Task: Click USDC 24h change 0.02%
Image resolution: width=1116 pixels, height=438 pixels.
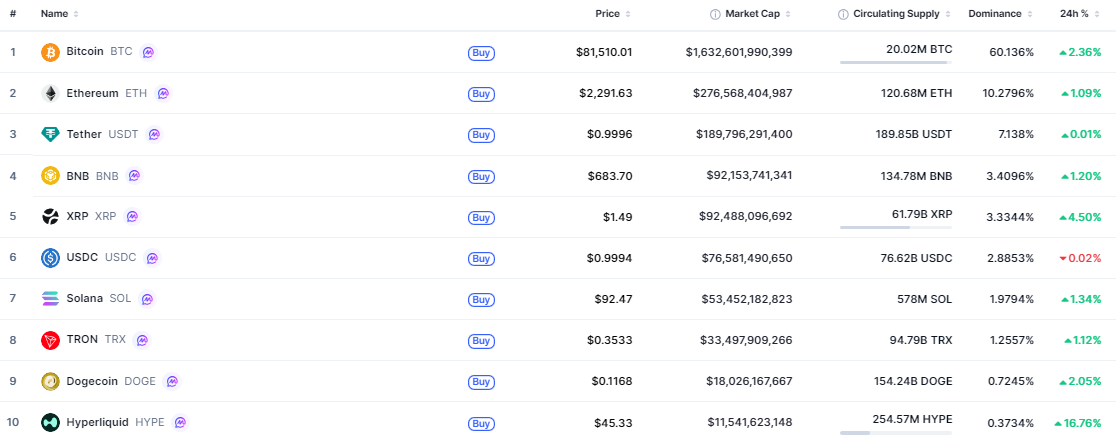Action: pos(1080,258)
